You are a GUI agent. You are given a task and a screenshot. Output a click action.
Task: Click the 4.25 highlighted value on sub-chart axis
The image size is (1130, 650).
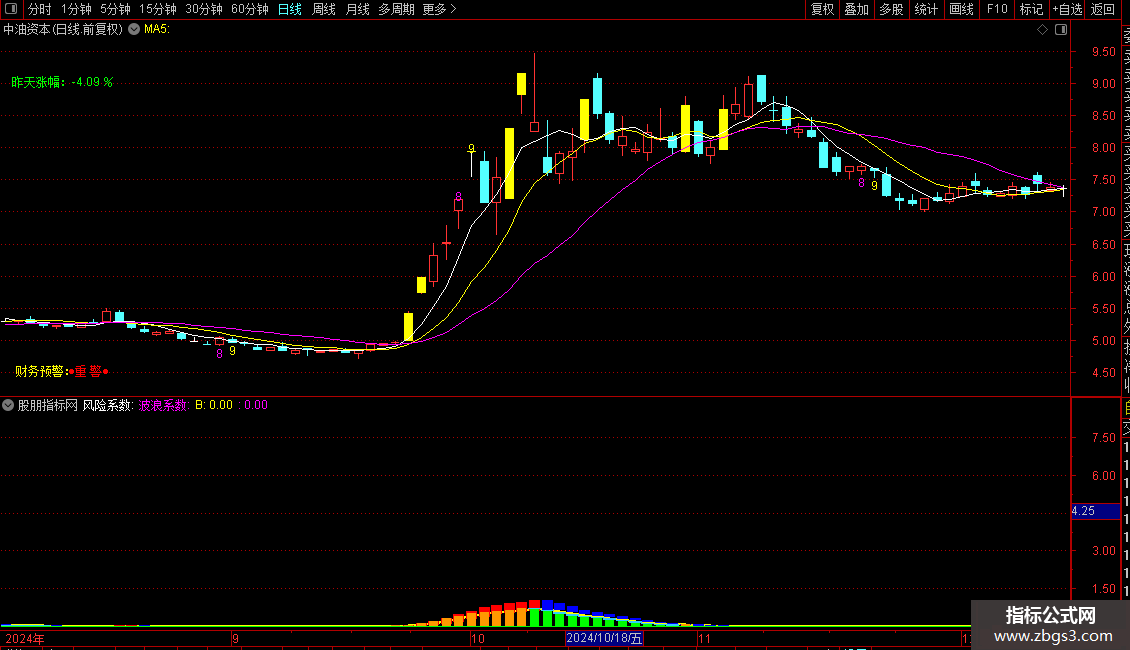1096,511
